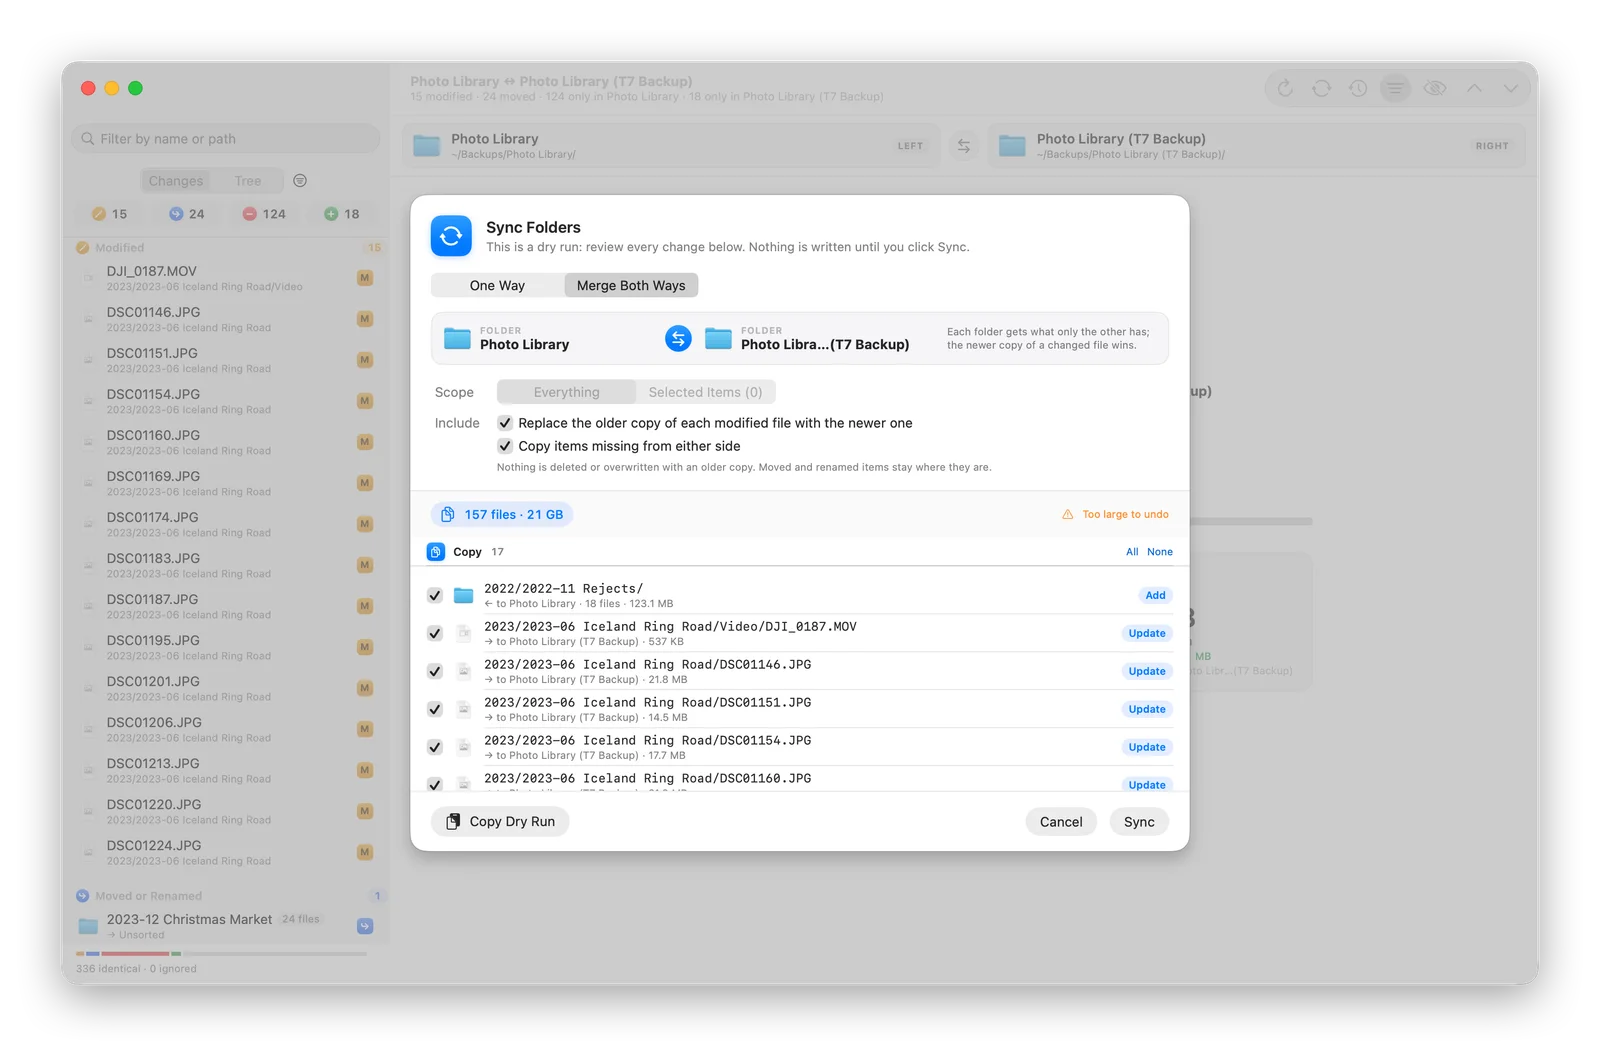Click the Filter by name or path field
1600x1046 pixels.
coord(226,139)
